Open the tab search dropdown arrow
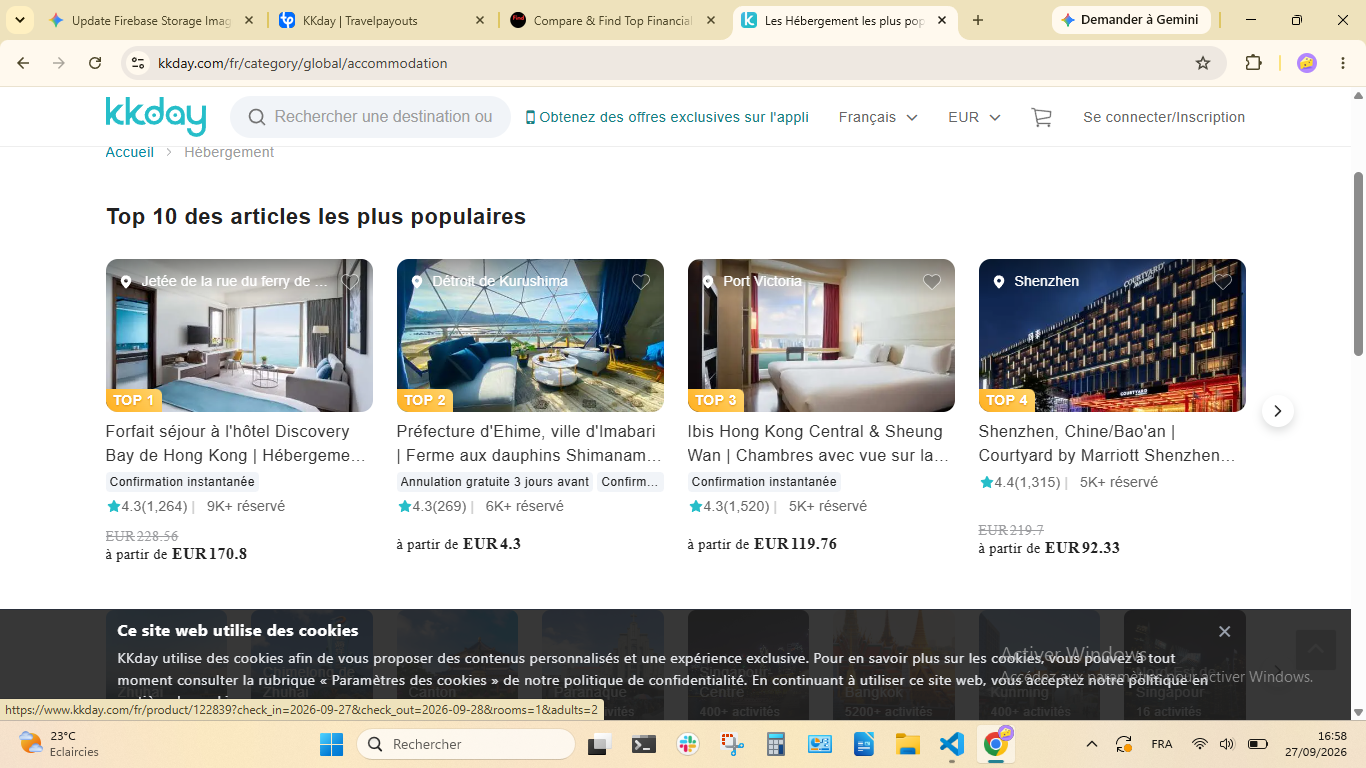The width and height of the screenshot is (1366, 768). click(19, 20)
